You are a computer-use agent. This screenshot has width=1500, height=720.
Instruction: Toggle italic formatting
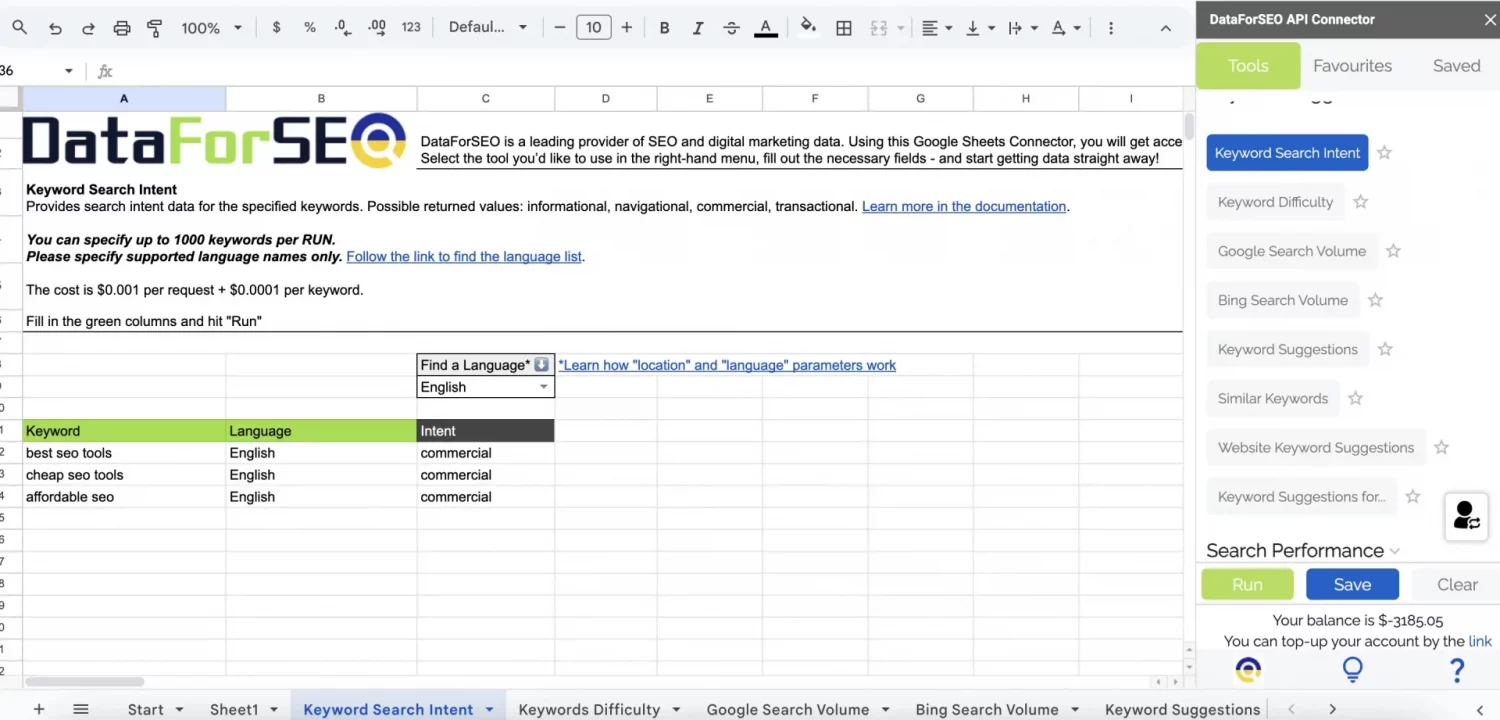pos(698,28)
